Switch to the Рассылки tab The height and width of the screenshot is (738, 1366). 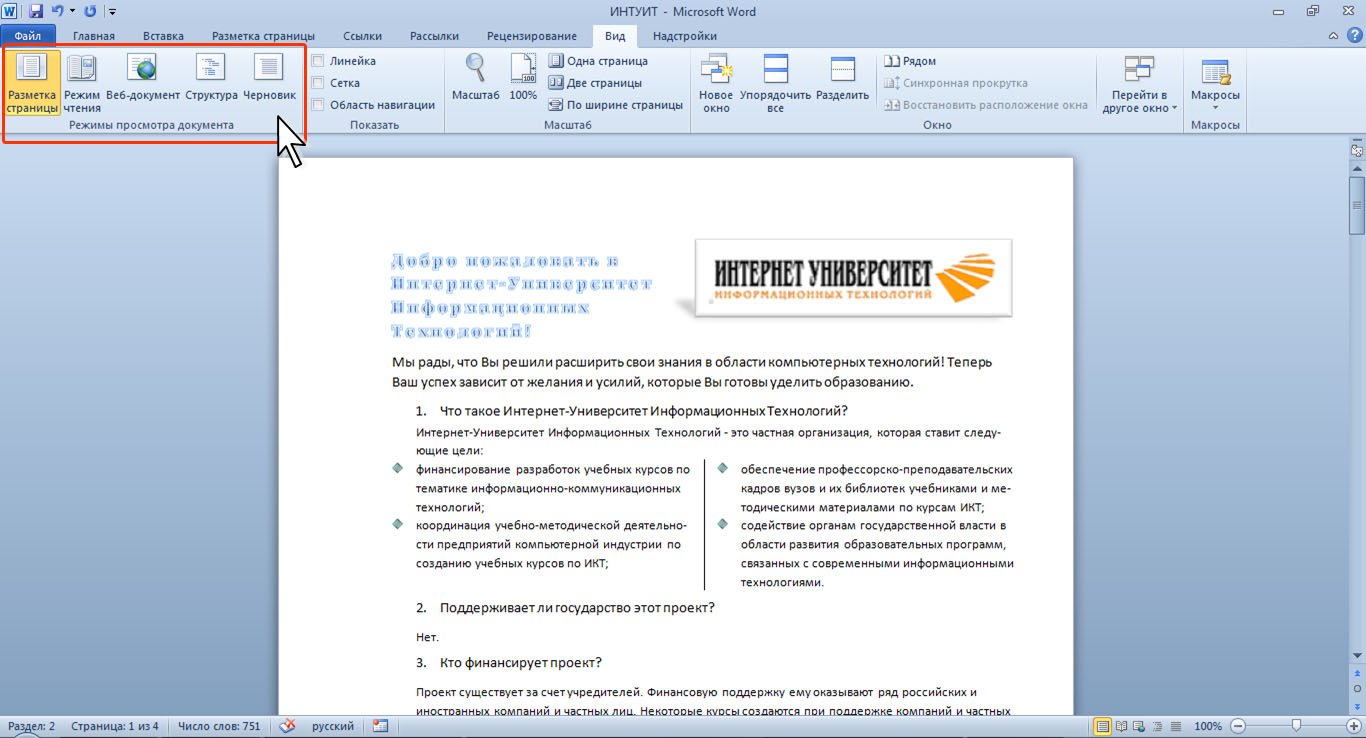435,36
